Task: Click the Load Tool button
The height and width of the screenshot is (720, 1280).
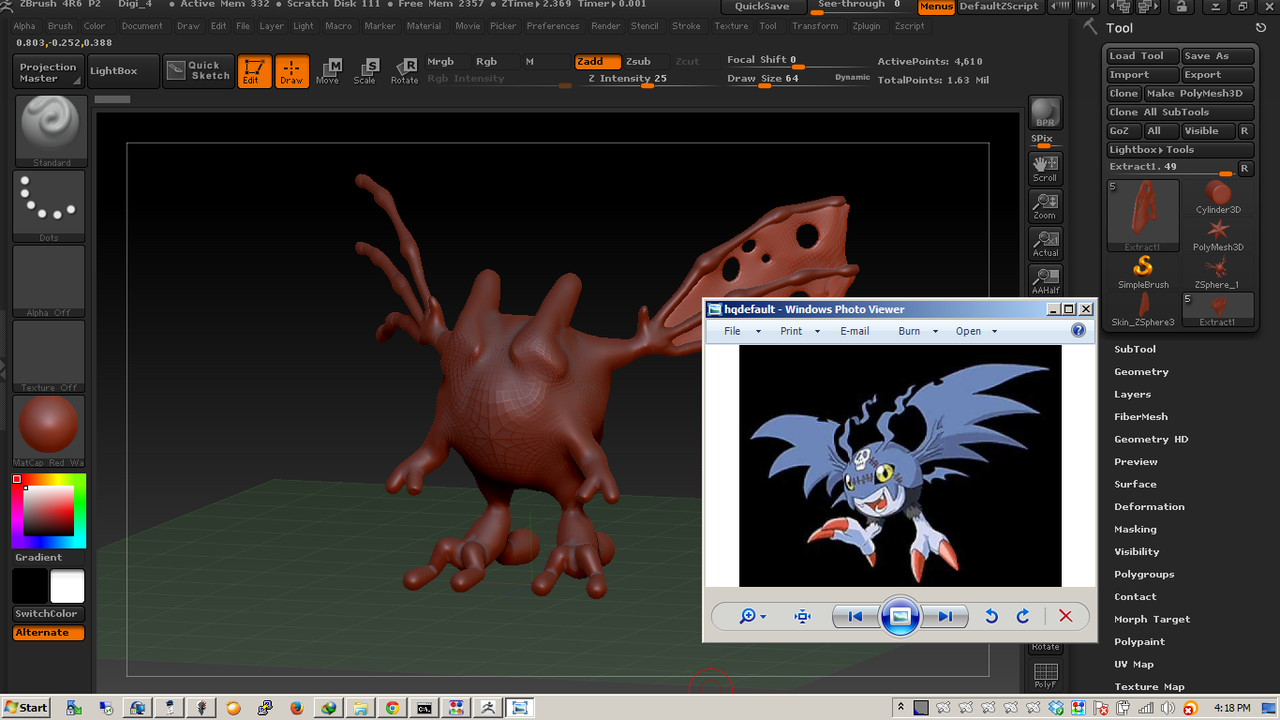Action: (1143, 56)
